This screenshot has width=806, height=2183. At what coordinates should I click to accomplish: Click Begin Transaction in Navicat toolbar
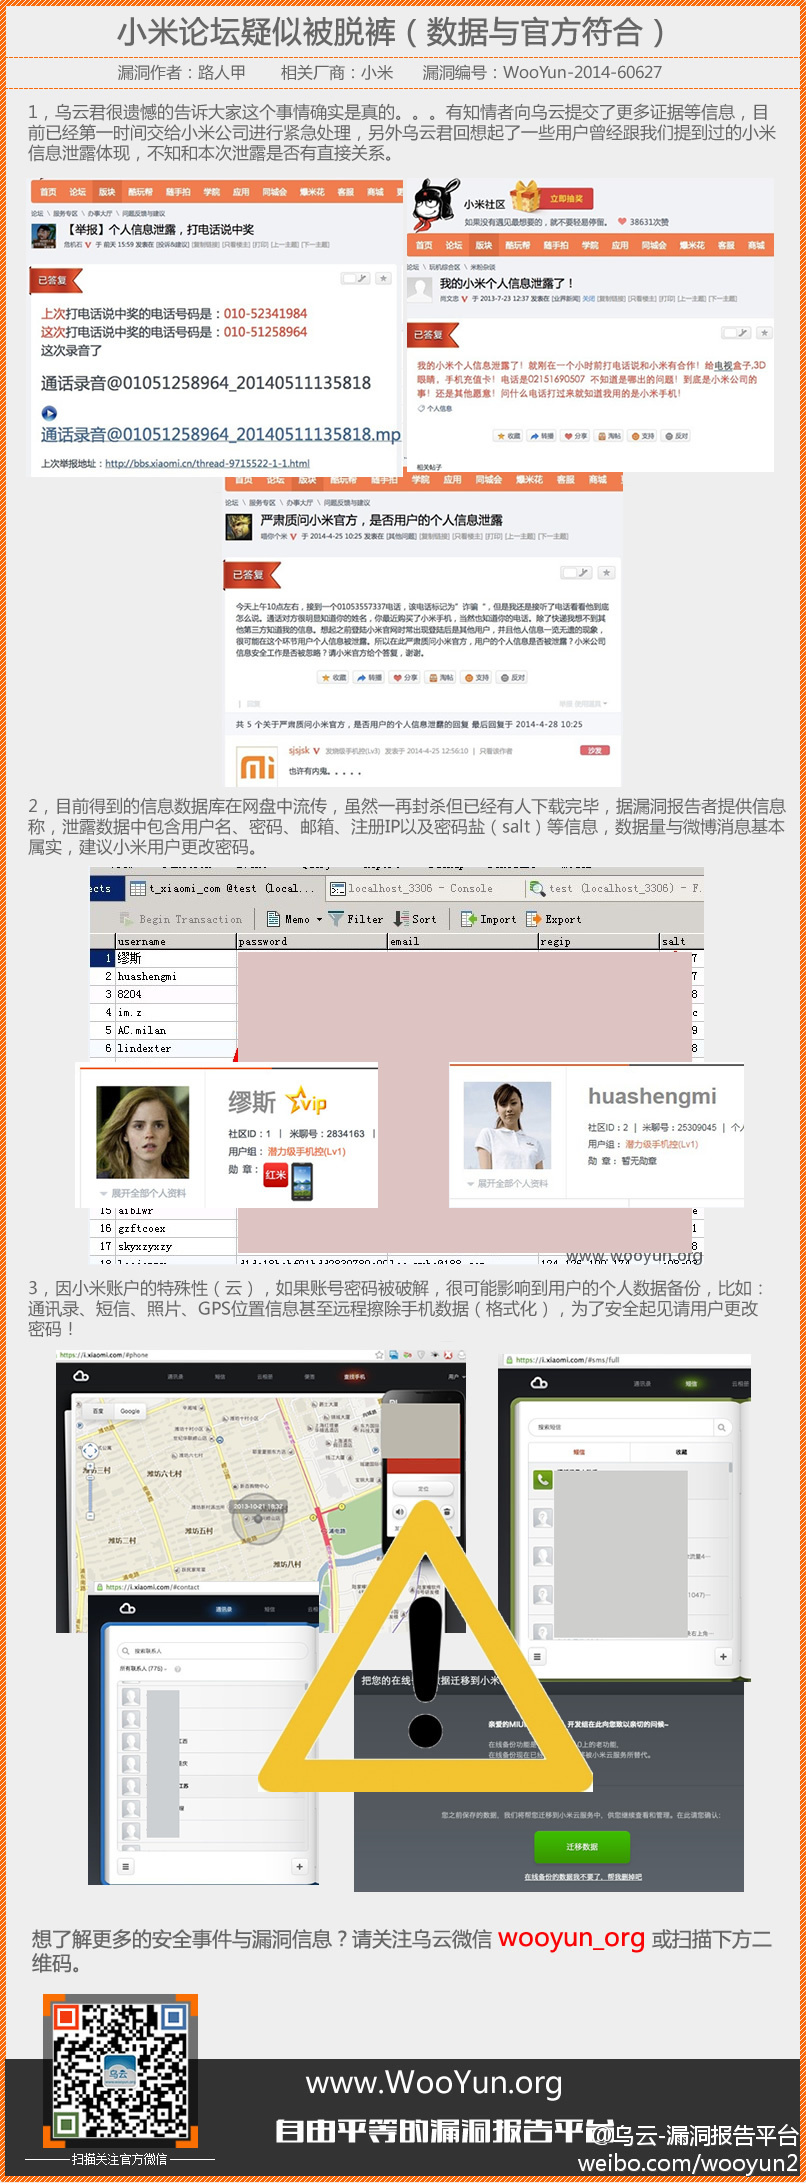tap(180, 919)
